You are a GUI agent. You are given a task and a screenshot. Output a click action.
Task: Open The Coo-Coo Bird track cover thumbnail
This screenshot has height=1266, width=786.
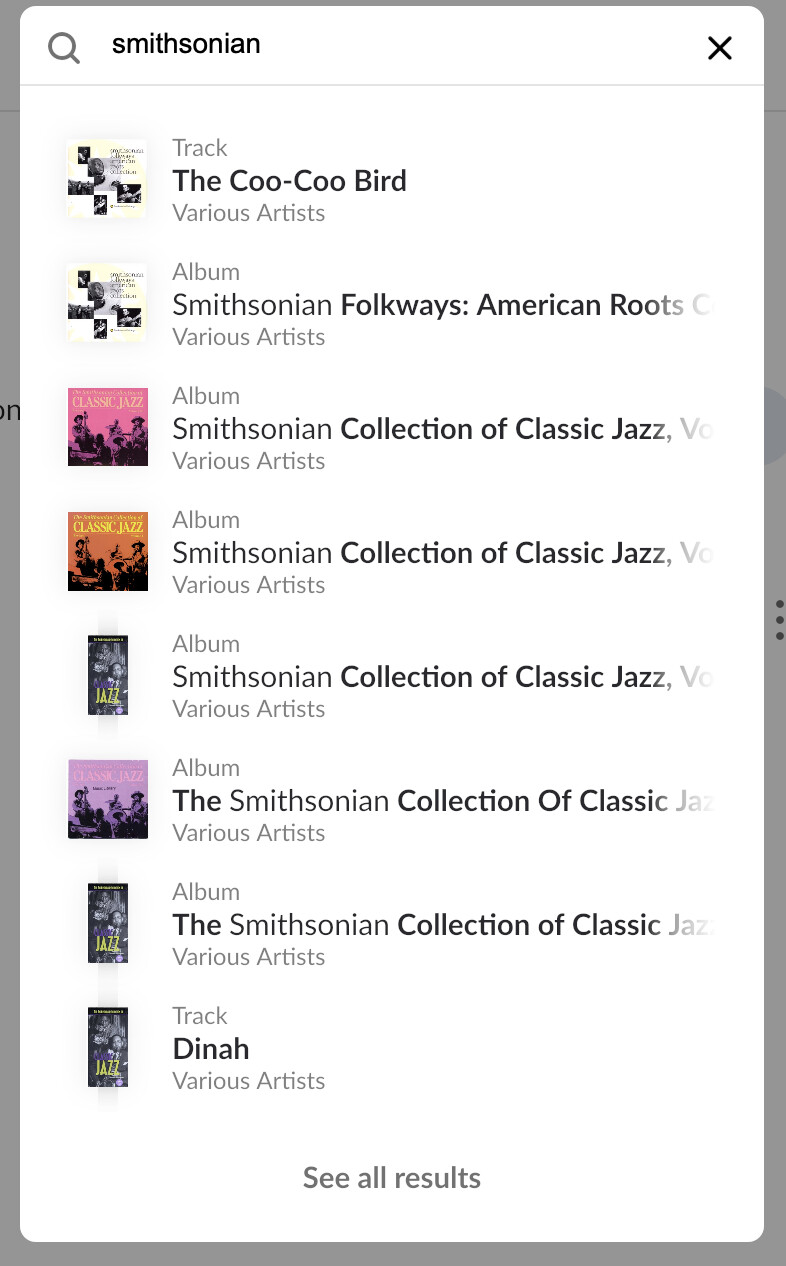tap(107, 180)
